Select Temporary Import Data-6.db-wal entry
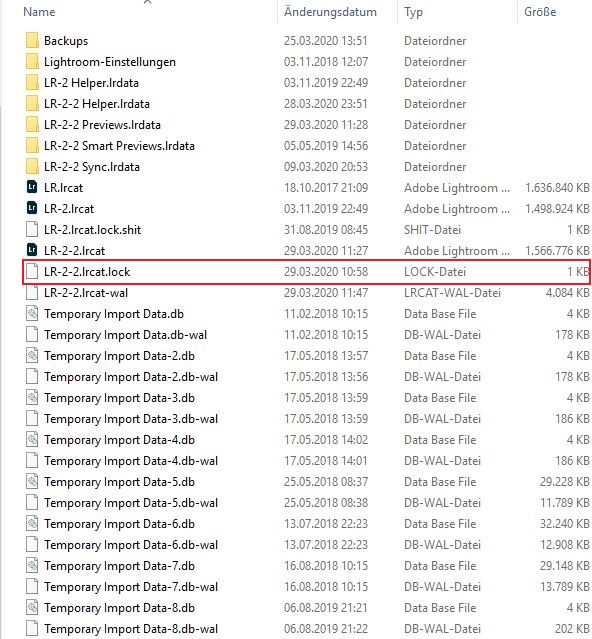Image resolution: width=592 pixels, height=639 pixels. (x=307, y=544)
